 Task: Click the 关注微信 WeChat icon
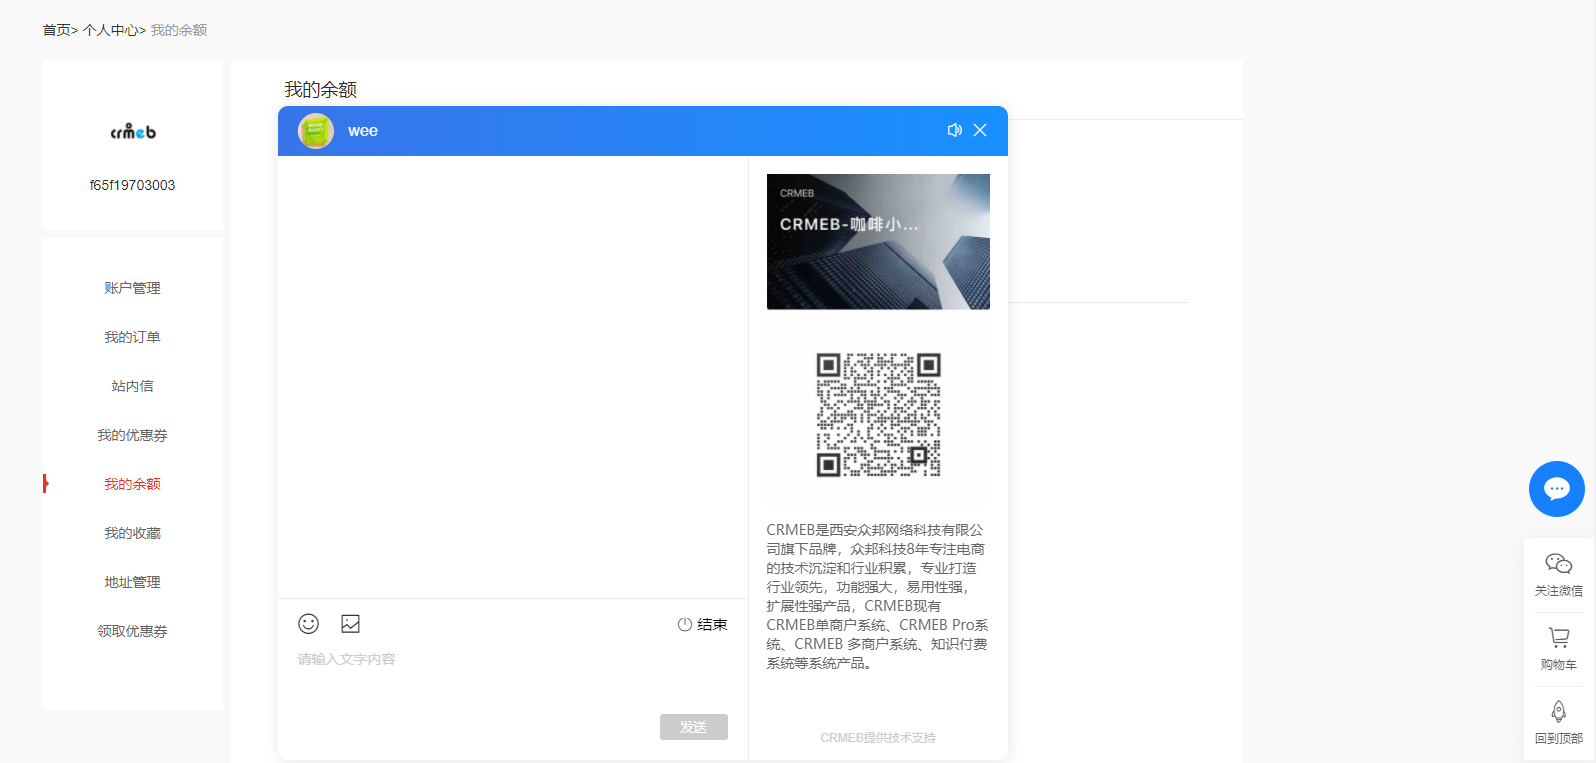(1559, 575)
